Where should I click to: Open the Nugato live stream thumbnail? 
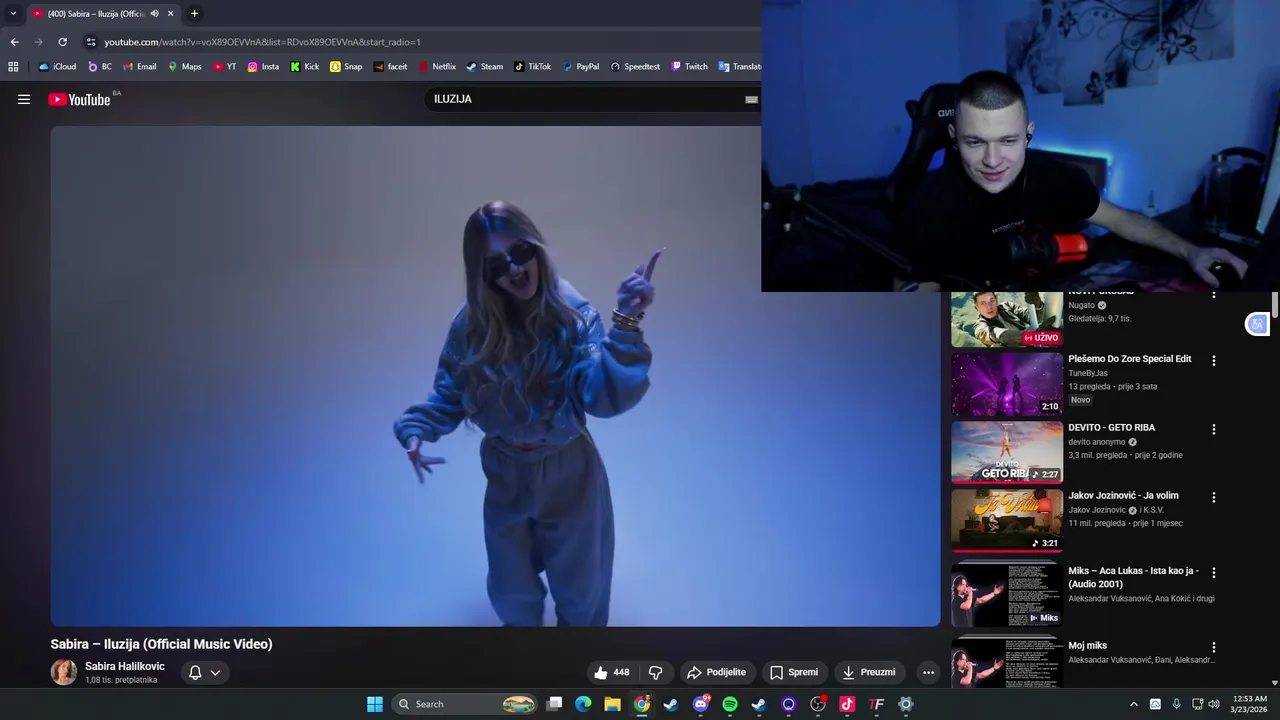pos(1007,320)
